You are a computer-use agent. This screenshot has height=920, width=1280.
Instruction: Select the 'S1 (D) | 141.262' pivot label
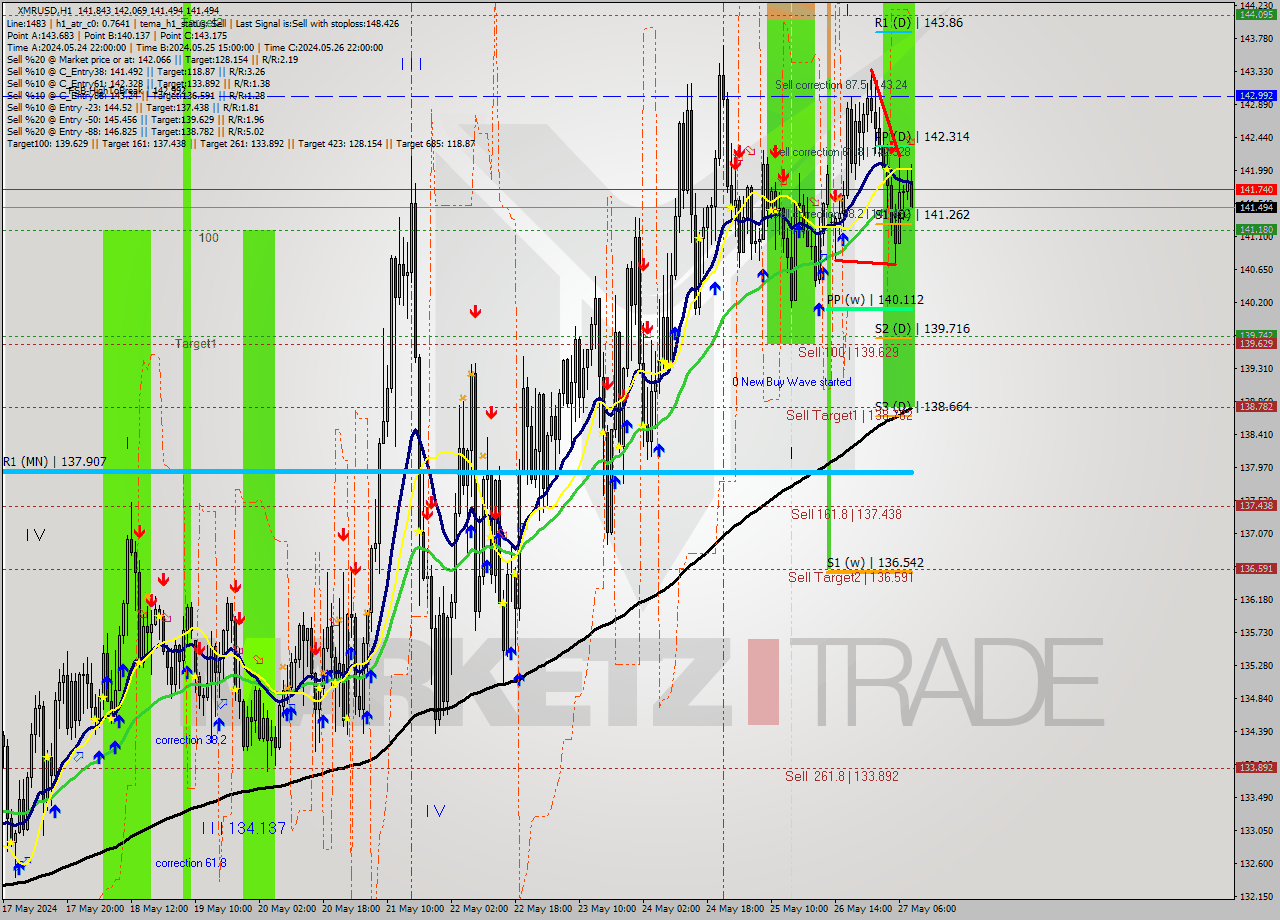tap(922, 214)
